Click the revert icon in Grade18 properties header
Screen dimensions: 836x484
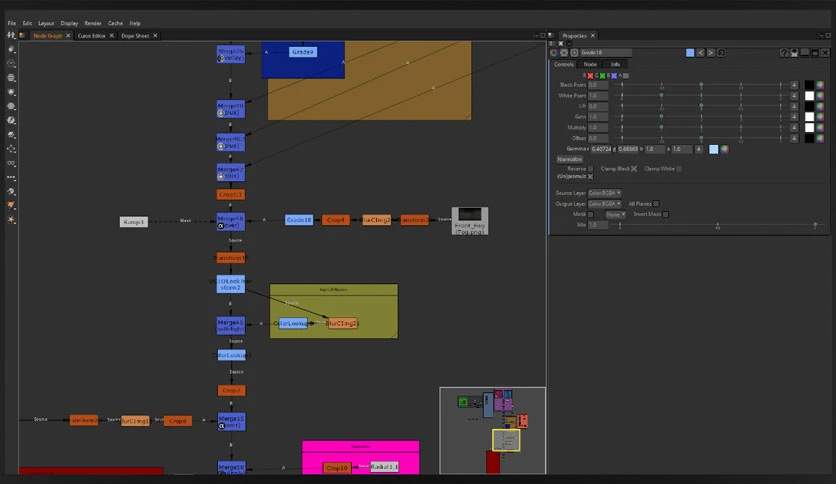point(721,53)
